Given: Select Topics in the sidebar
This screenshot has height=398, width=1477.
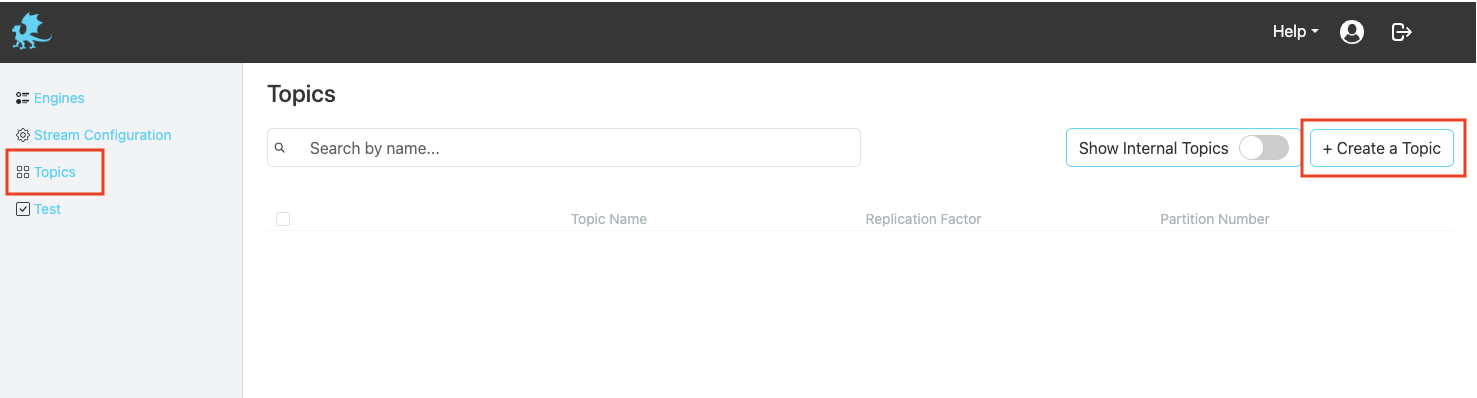Looking at the screenshot, I should click(x=55, y=172).
